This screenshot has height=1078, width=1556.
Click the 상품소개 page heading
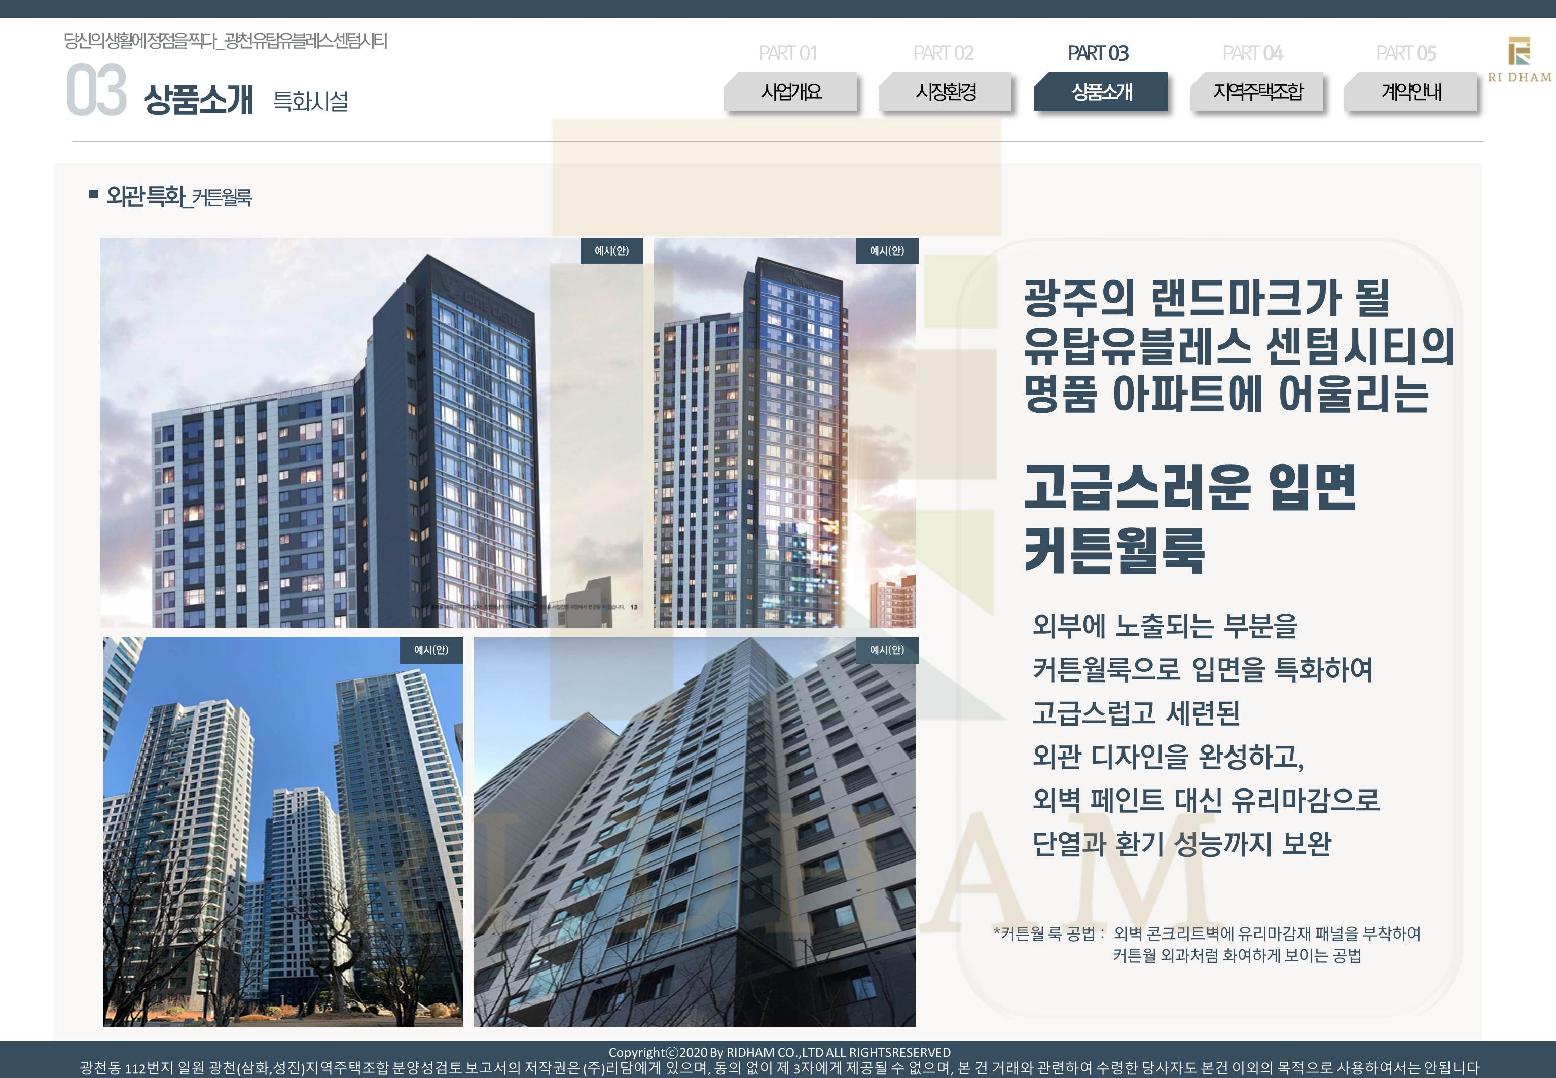198,100
